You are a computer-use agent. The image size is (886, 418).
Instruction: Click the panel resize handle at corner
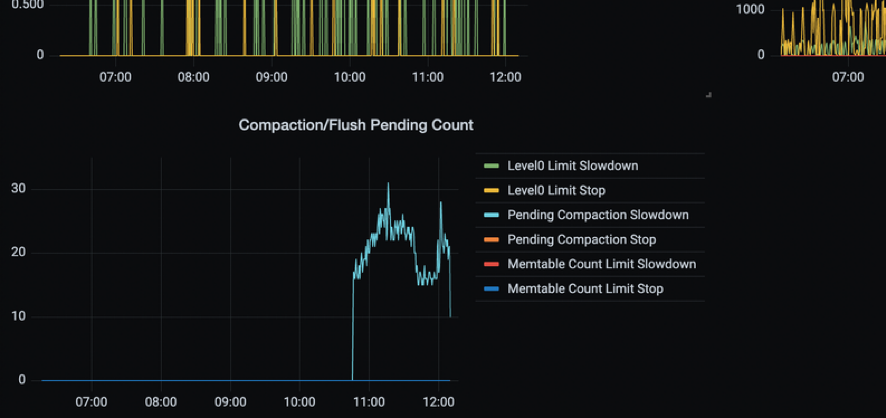[x=709, y=95]
